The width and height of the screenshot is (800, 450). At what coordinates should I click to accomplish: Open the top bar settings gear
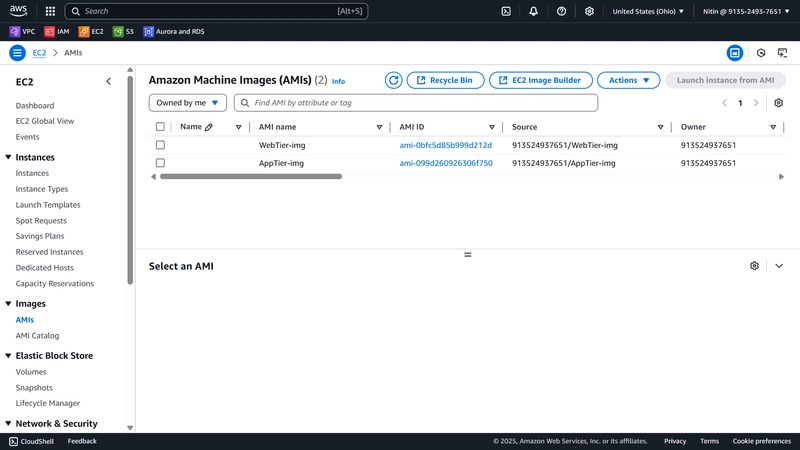589,11
